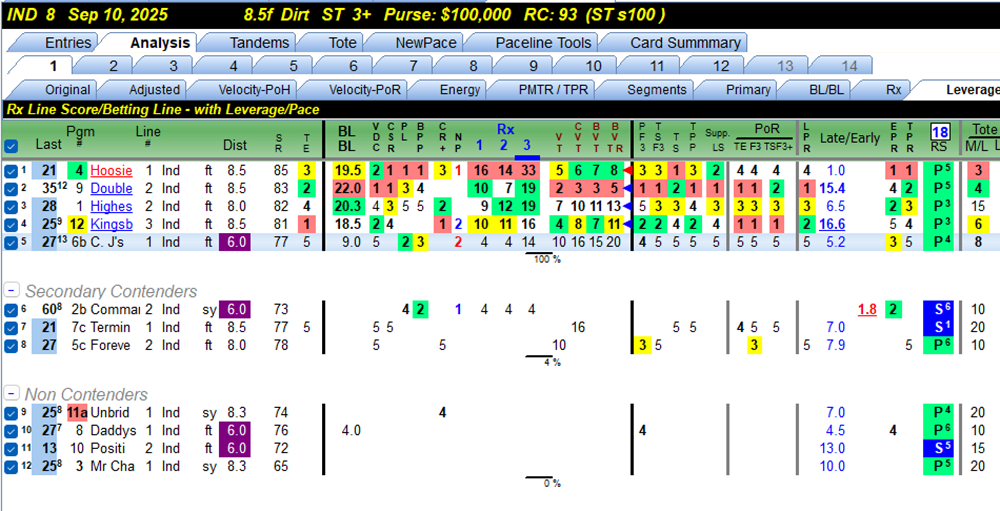This screenshot has height=511, width=1000.
Task: Uncheck the Double row checkbox
Action: pos(10,188)
